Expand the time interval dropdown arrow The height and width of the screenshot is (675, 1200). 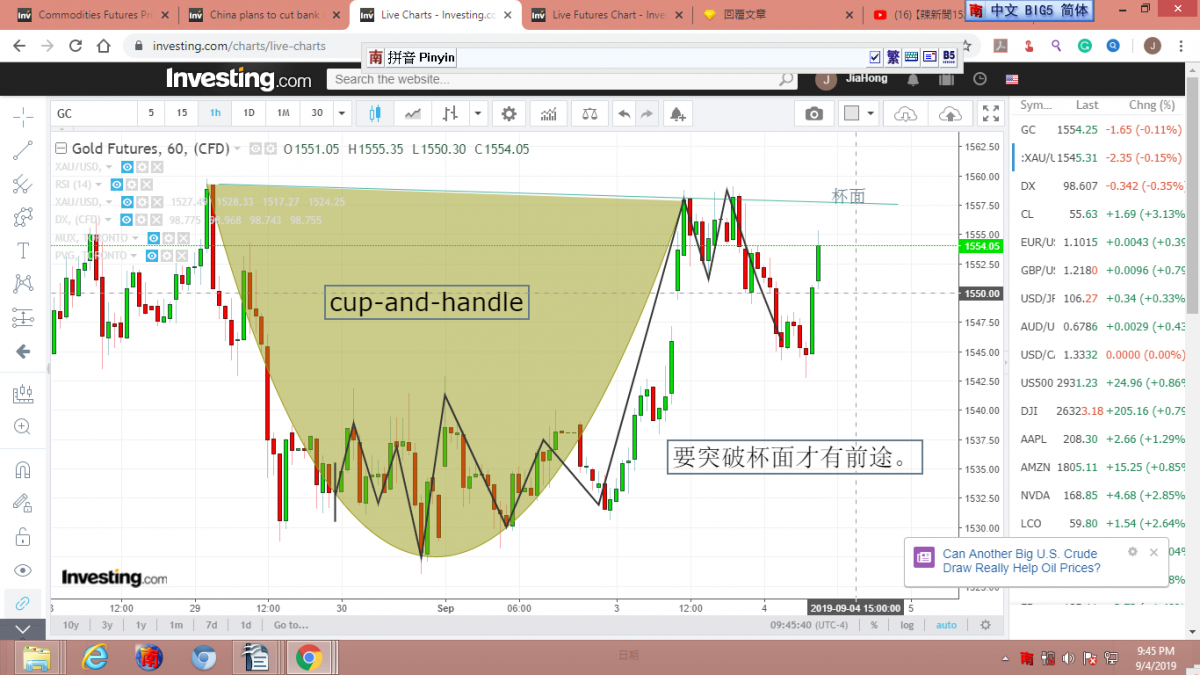click(342, 114)
